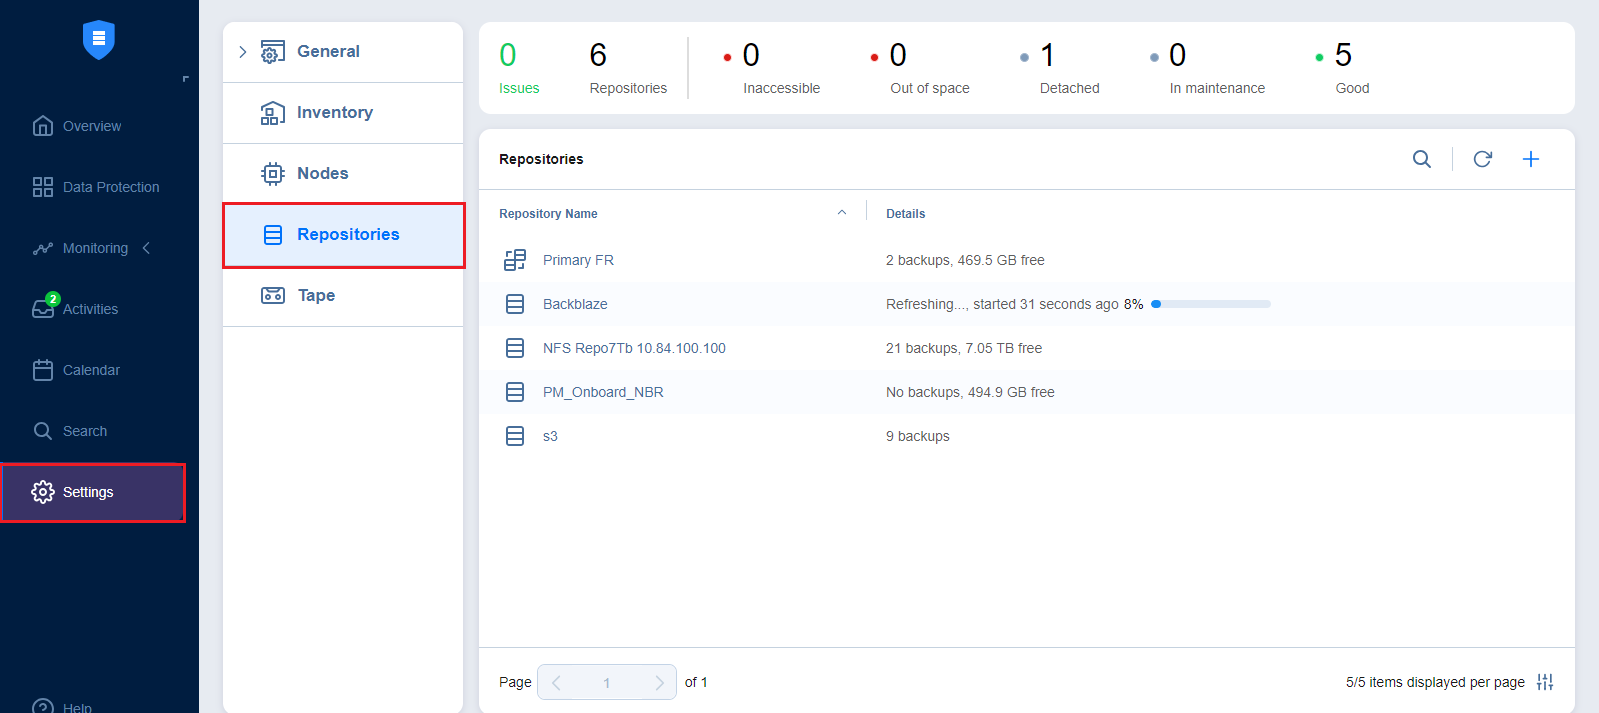This screenshot has height=713, width=1599.
Task: Collapse the Monitoring menu chevron
Action: pyautogui.click(x=146, y=248)
